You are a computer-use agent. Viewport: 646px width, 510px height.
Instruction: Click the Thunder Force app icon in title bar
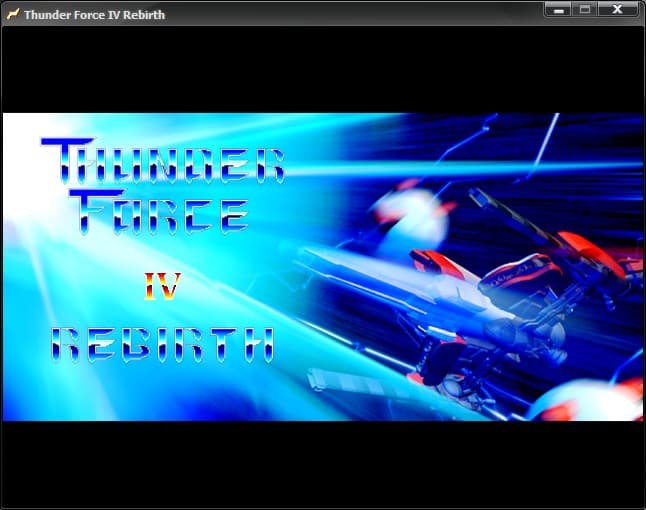pyautogui.click(x=13, y=14)
